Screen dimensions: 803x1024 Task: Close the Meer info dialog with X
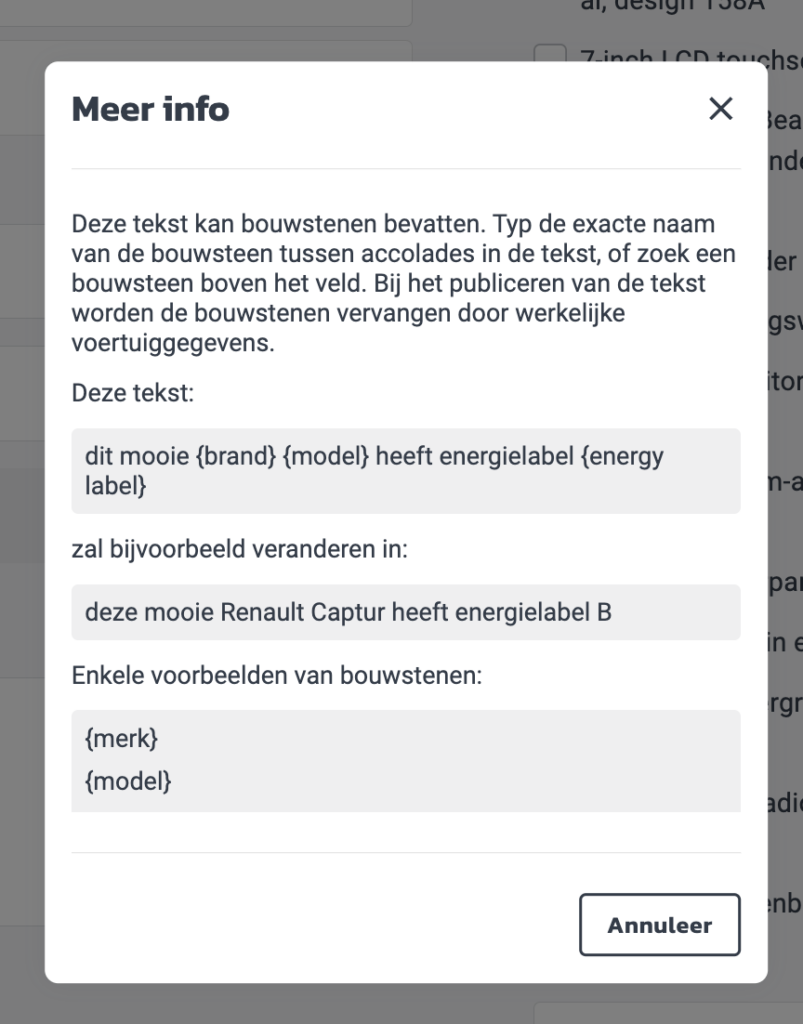(720, 109)
